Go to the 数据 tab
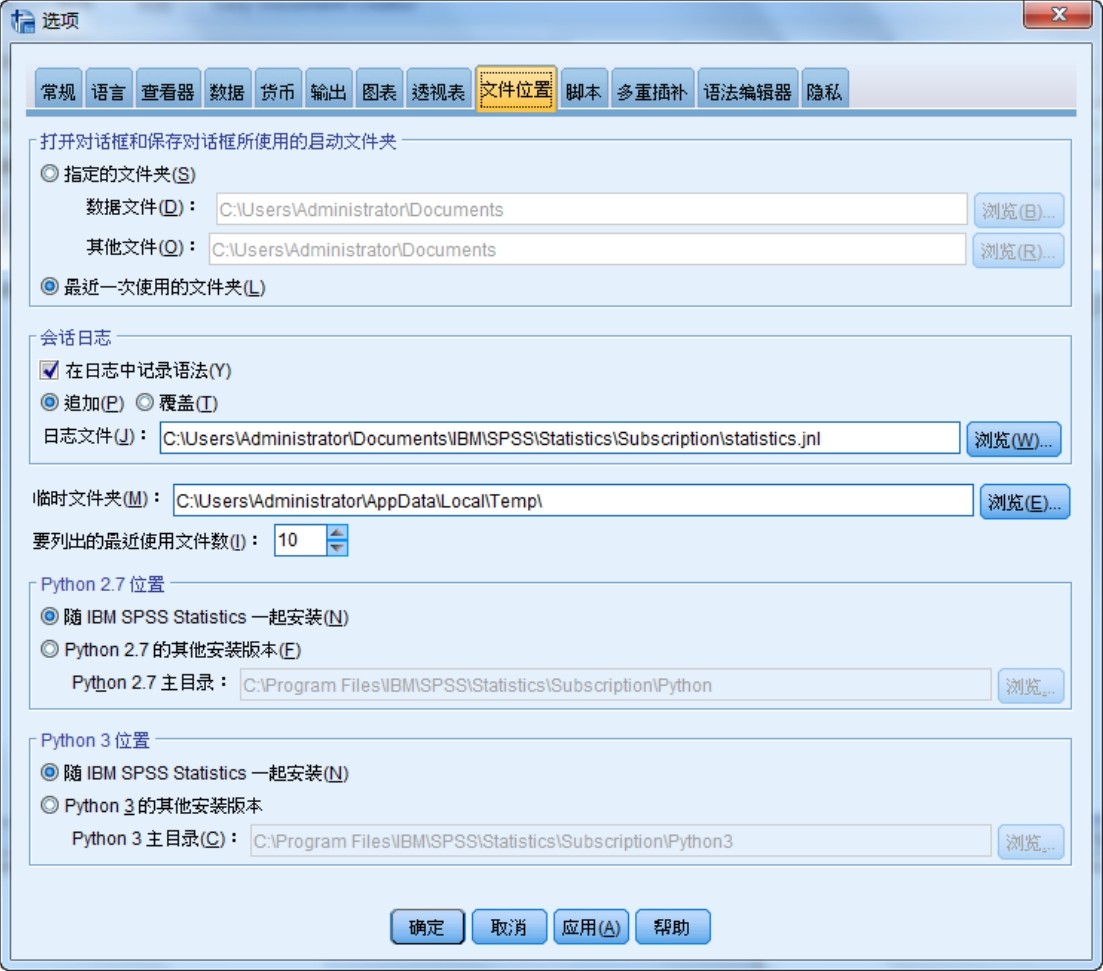This screenshot has height=971, width=1103. (x=227, y=90)
